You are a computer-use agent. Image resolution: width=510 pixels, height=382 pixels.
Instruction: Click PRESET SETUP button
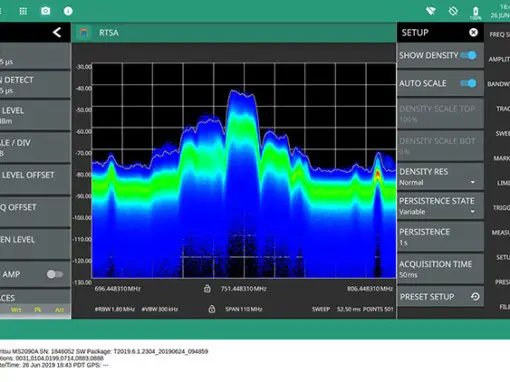[x=440, y=296]
